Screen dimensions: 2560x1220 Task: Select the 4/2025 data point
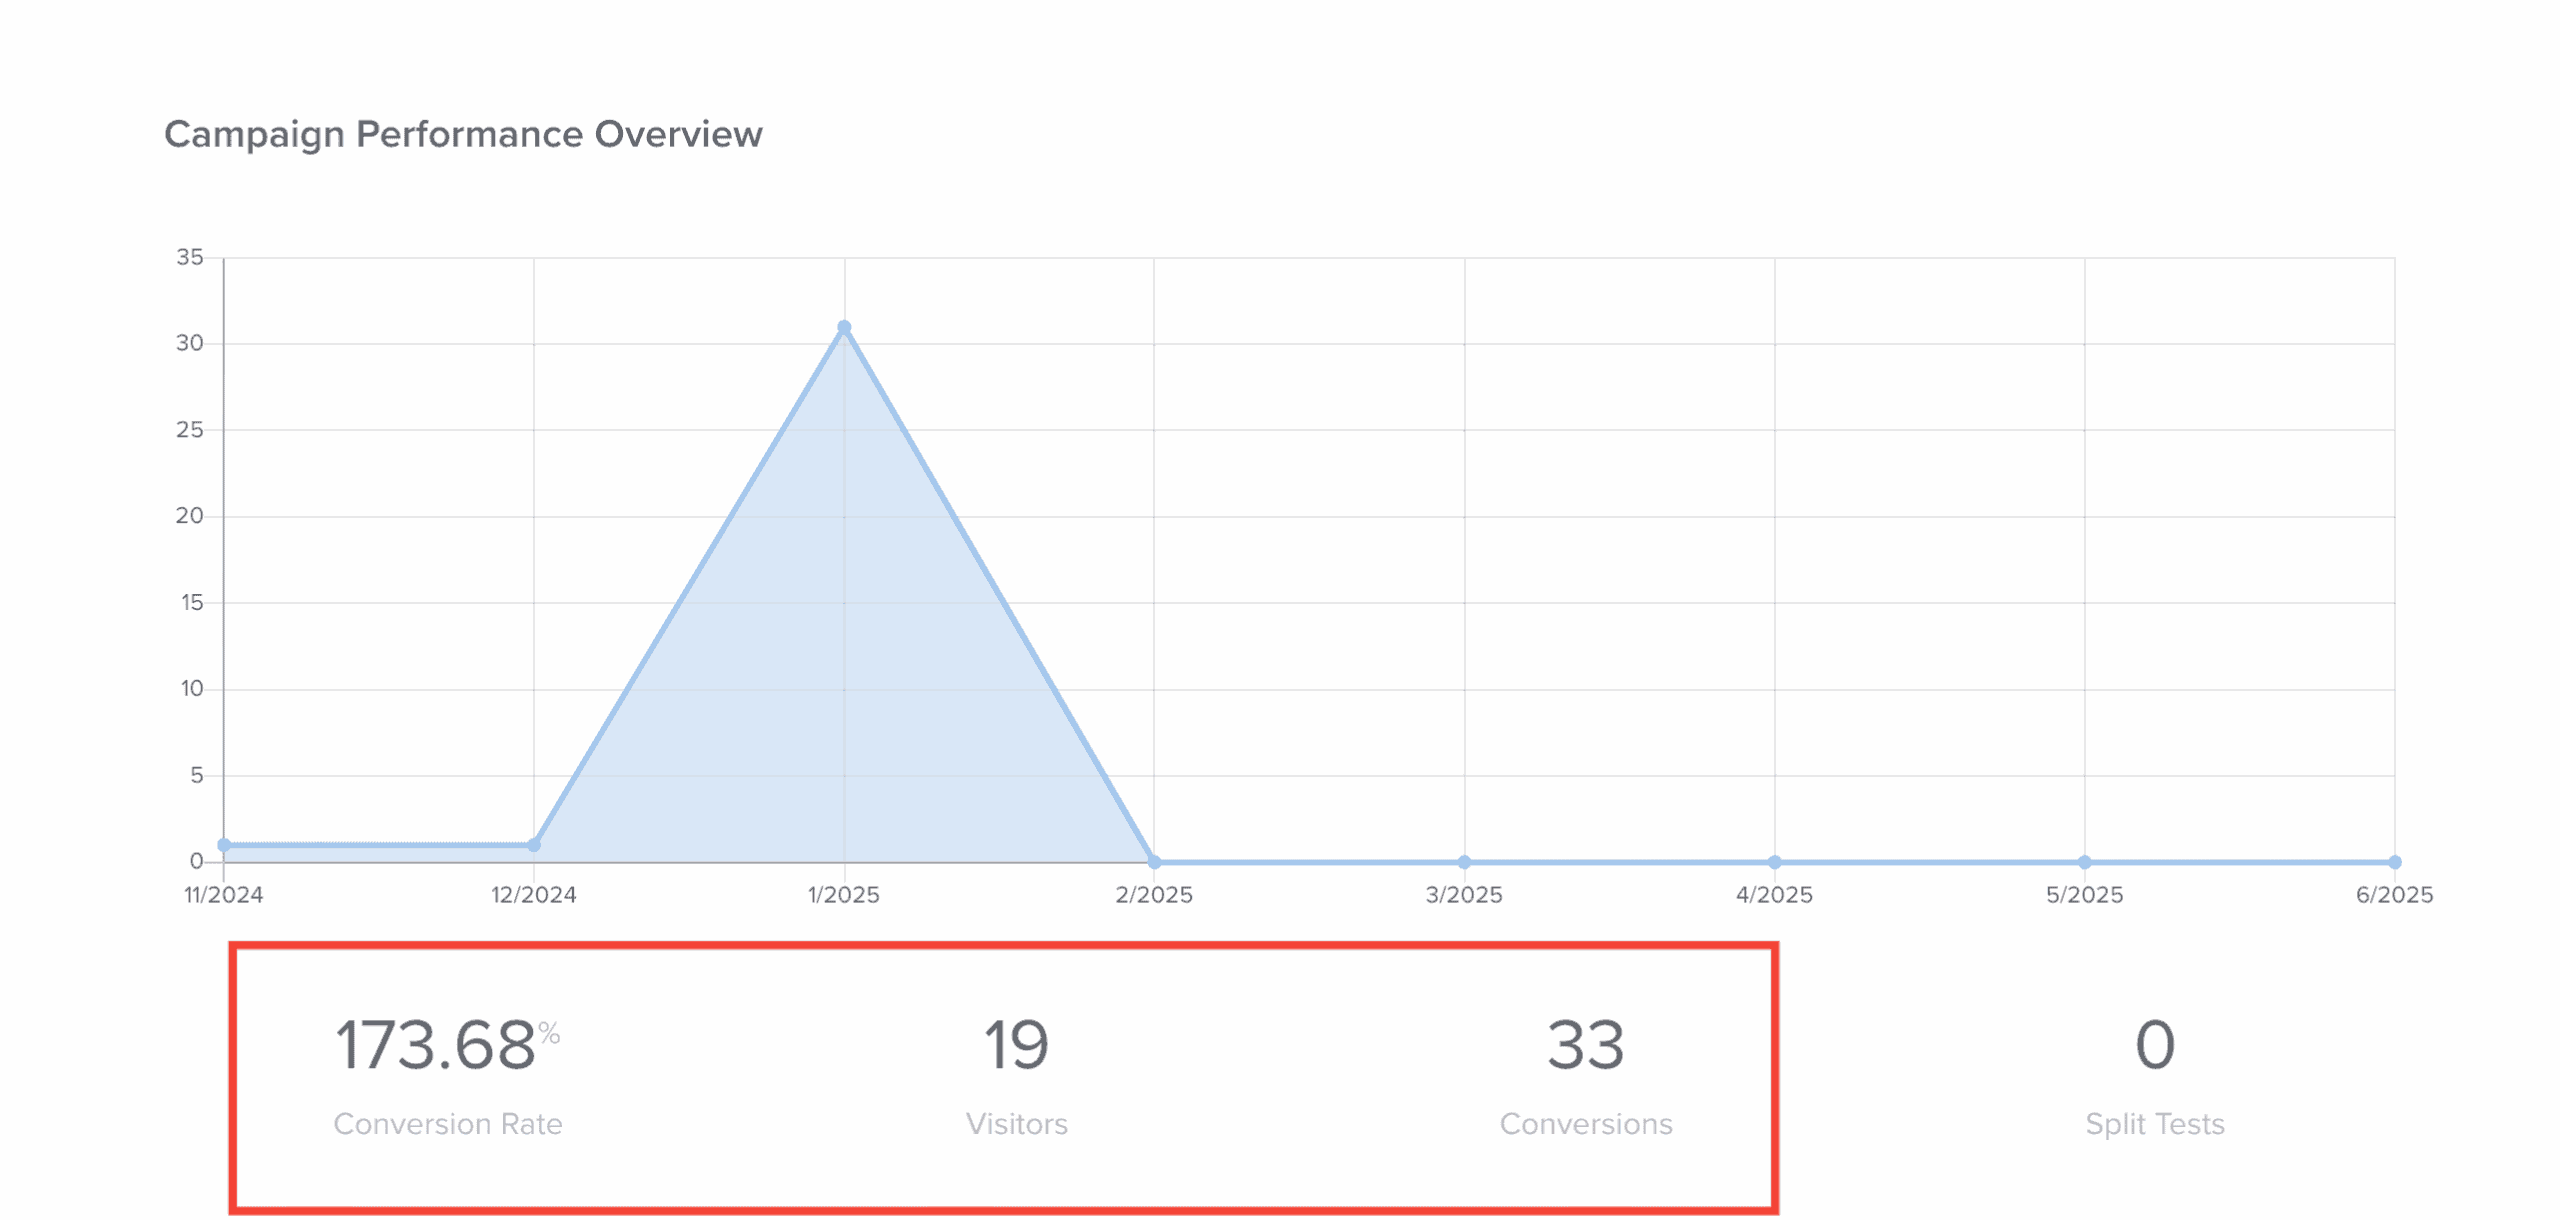click(1774, 862)
